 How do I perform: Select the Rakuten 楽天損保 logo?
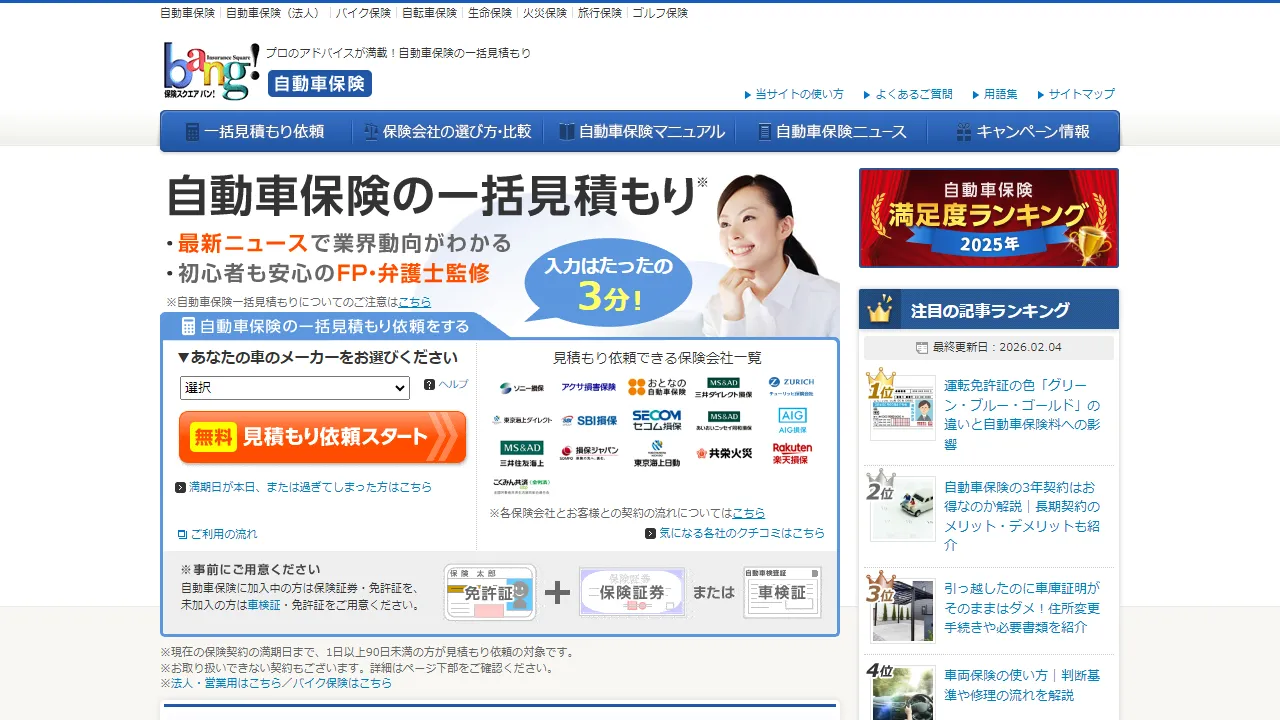pyautogui.click(x=791, y=453)
